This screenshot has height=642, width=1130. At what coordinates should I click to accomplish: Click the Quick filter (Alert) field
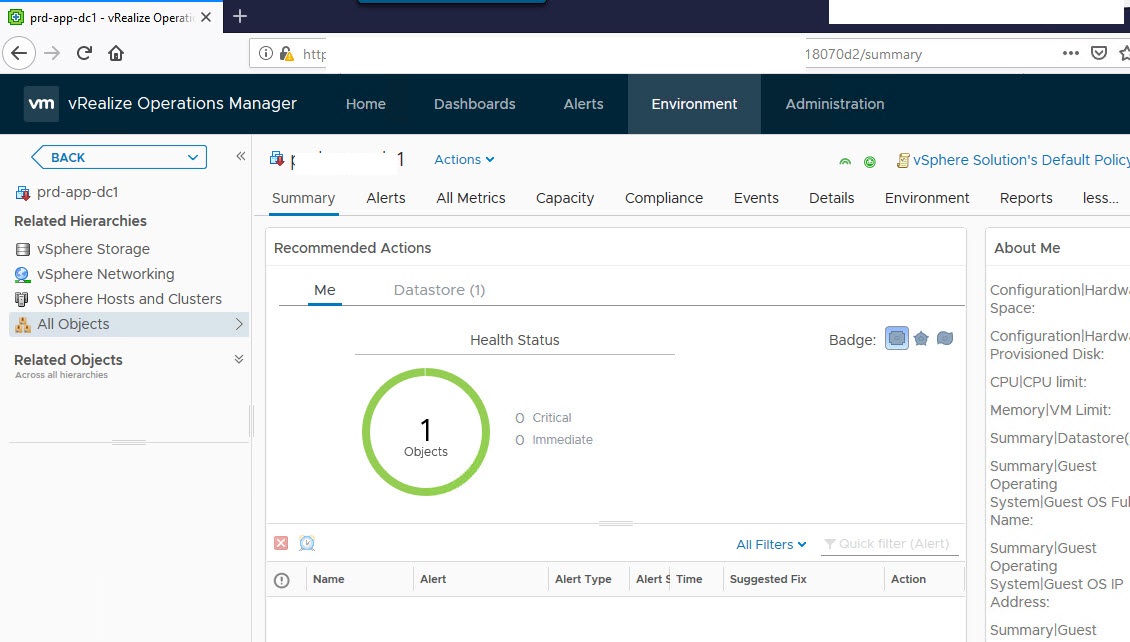tap(893, 544)
